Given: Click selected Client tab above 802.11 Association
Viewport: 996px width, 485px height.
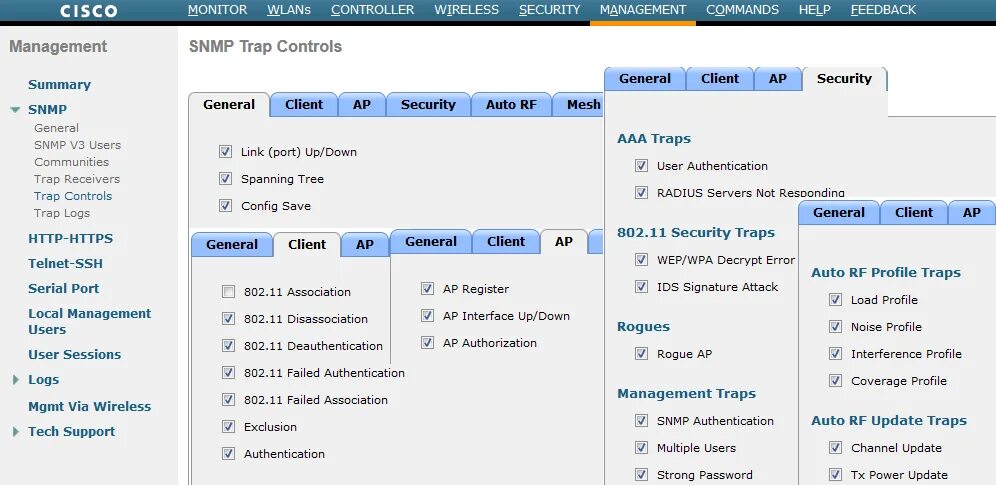Looking at the screenshot, I should tap(307, 244).
